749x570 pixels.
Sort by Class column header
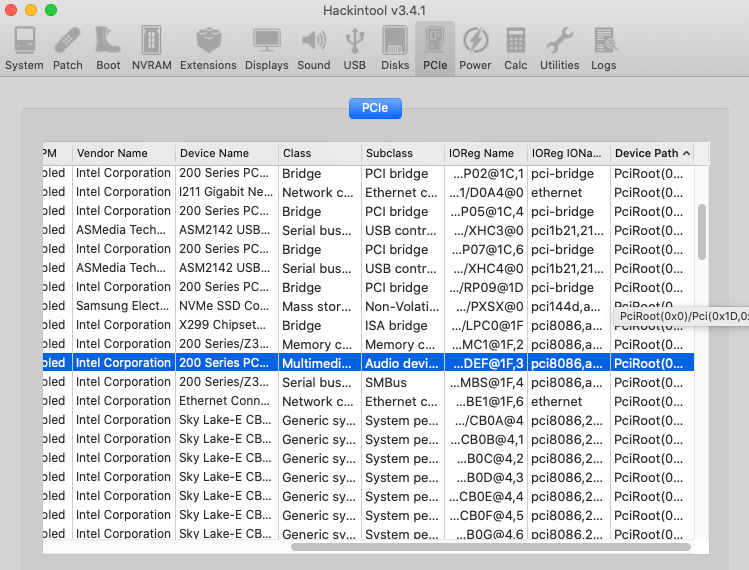click(x=320, y=153)
